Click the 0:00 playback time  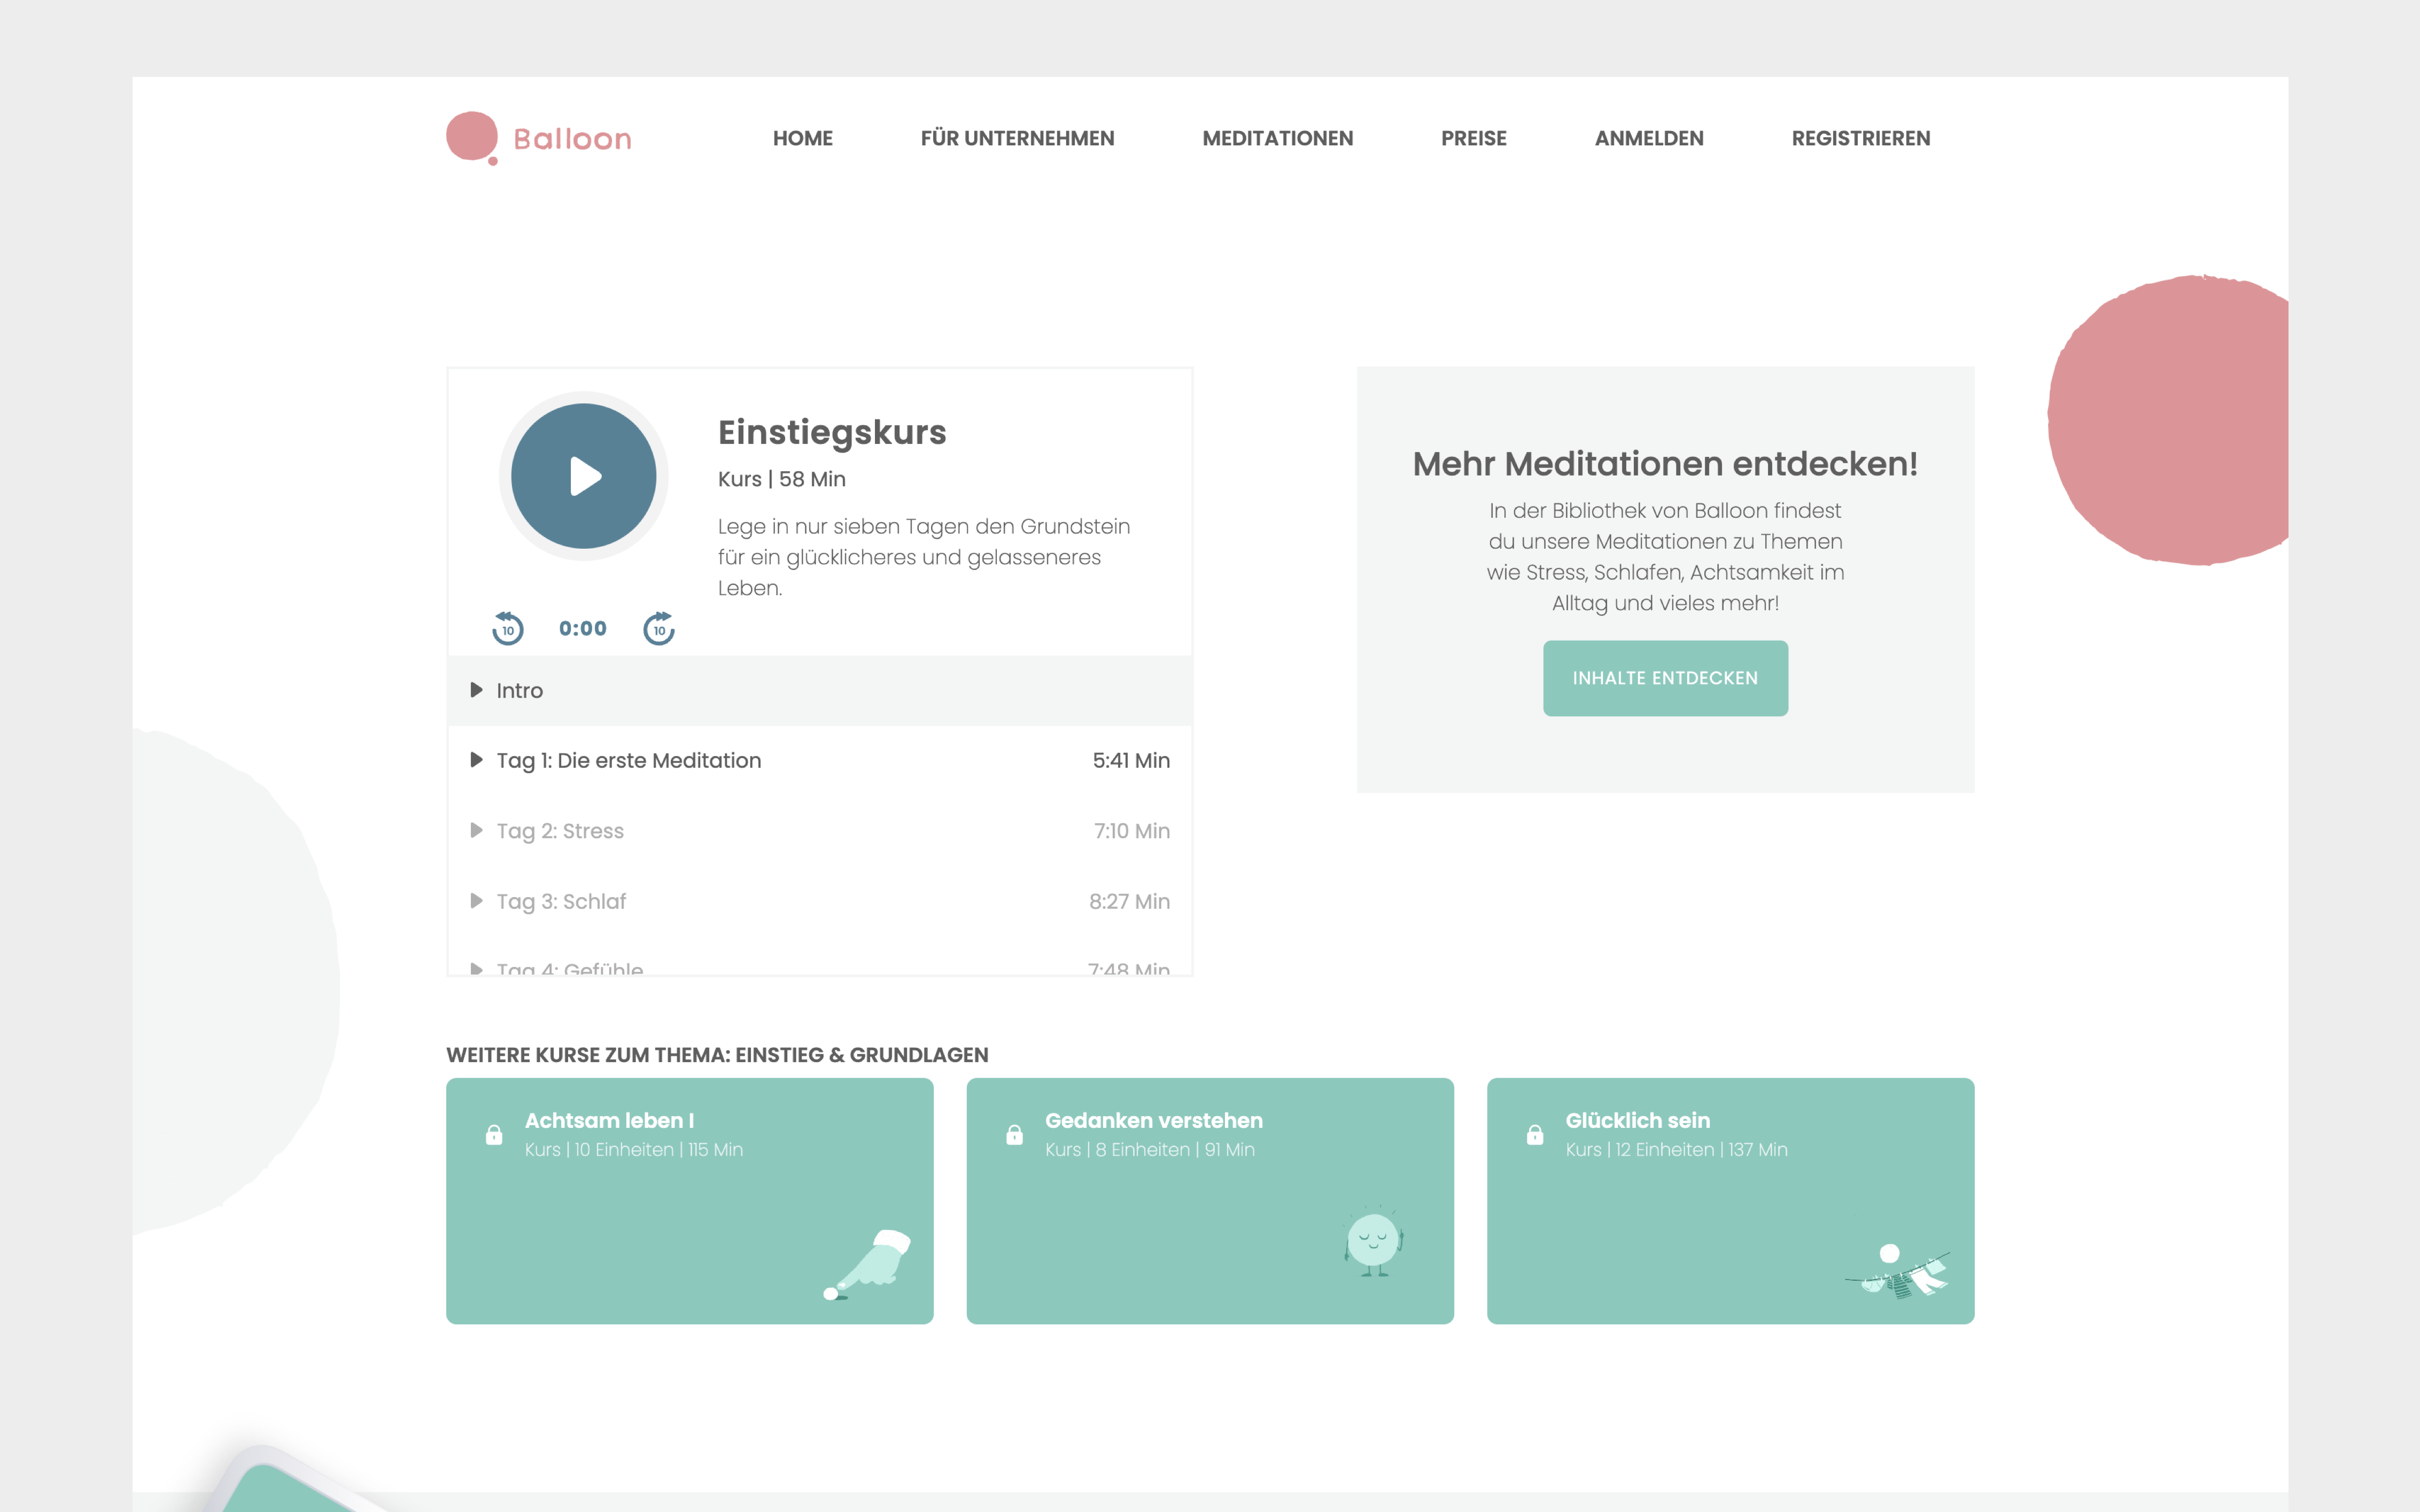[x=583, y=628]
